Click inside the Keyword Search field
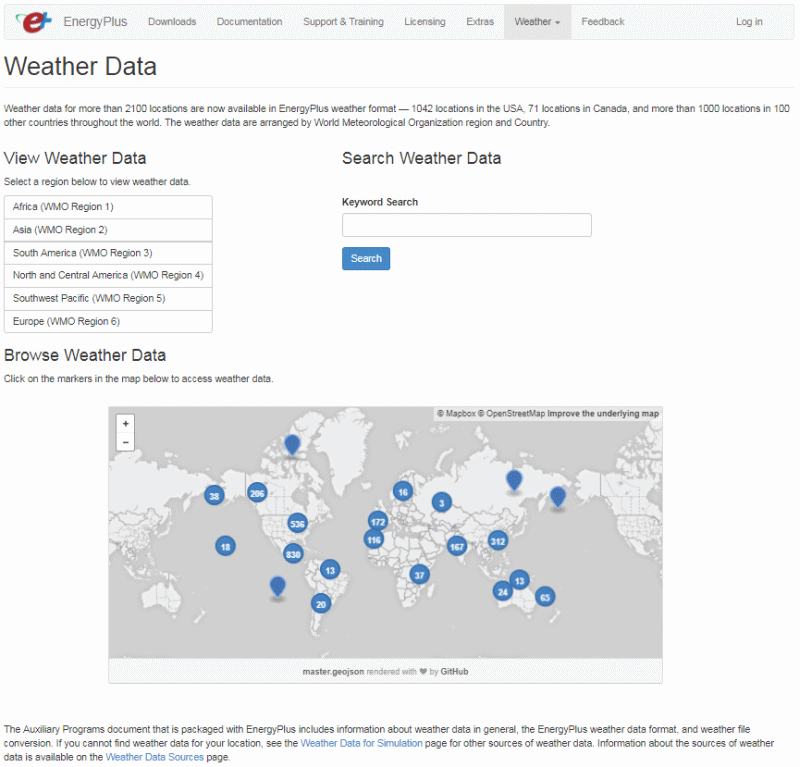The image size is (800, 767). click(466, 225)
